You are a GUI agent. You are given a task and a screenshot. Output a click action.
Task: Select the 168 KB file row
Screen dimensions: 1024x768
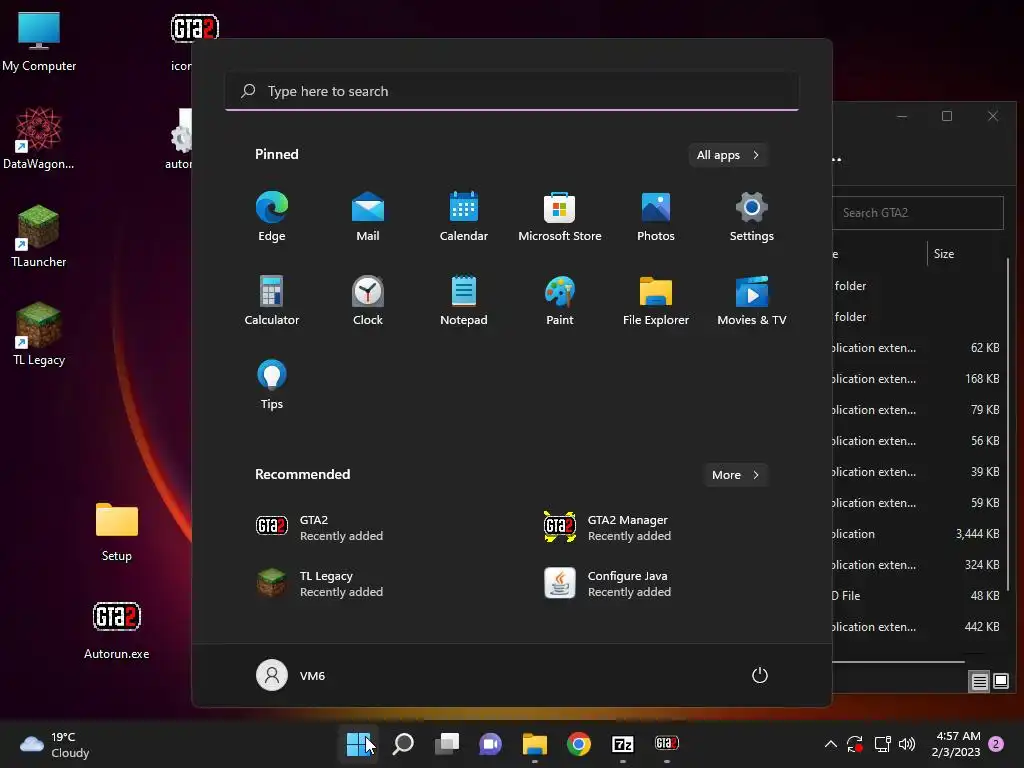[918, 379]
